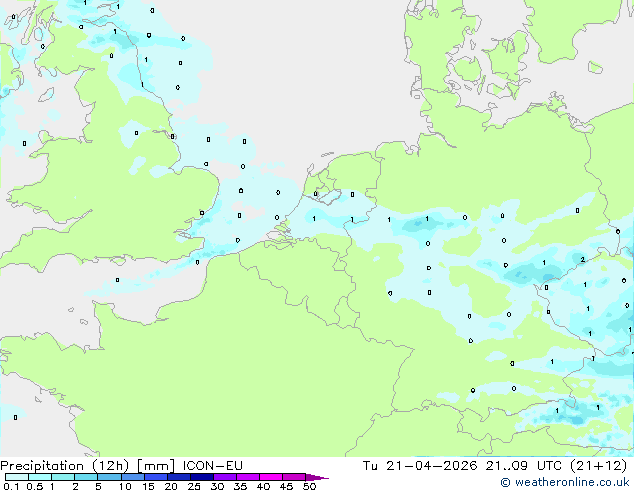Click the "21..09 UTC" time range text
Screen dimensions: 634x490
pos(524,465)
